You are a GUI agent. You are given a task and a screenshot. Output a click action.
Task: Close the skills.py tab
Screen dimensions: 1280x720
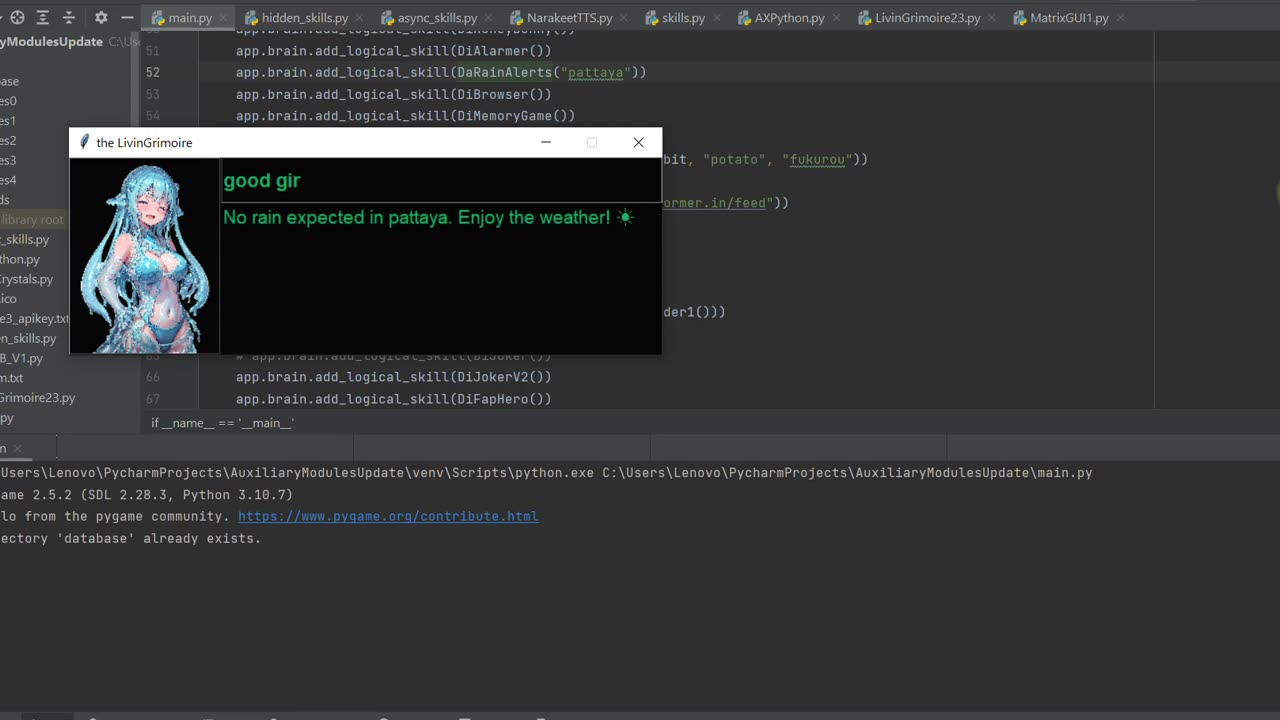pyautogui.click(x=717, y=18)
